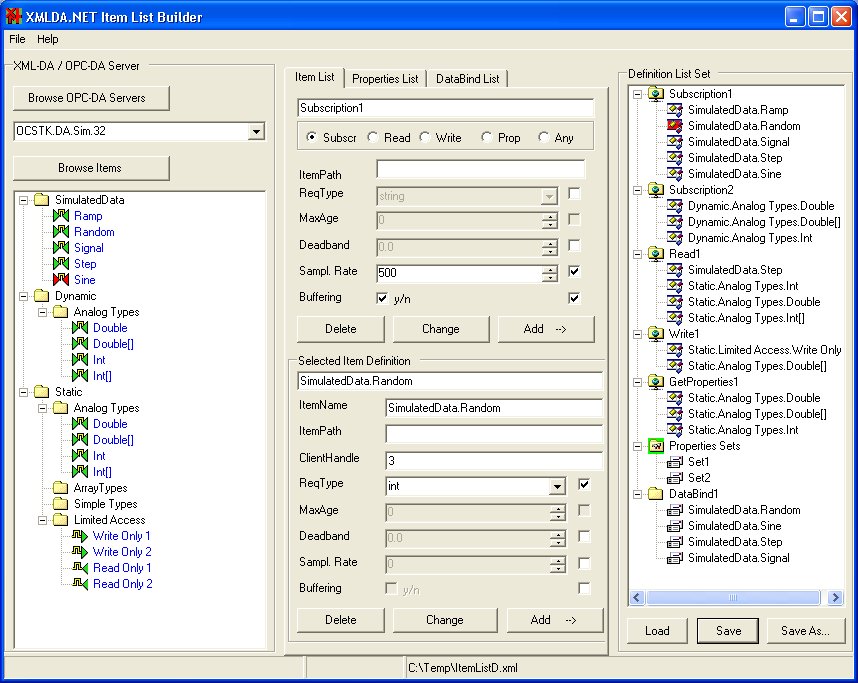Click the Read Only 2 item icon
This screenshot has width=858, height=683.
(x=80, y=584)
